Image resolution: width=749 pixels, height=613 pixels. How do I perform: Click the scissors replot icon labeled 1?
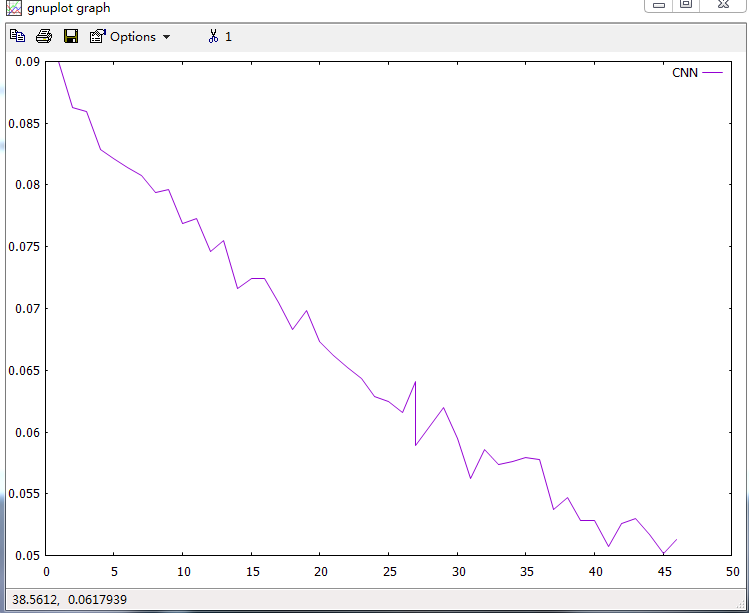tap(220, 36)
